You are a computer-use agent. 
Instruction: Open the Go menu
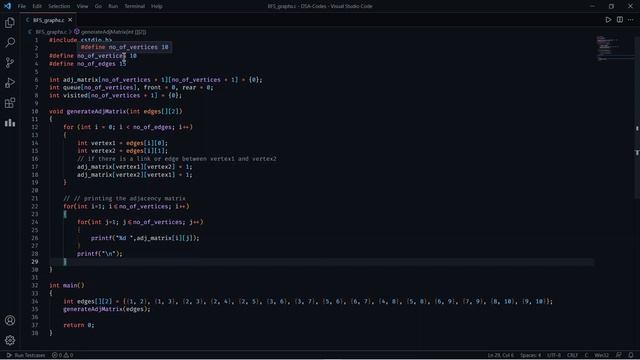pyautogui.click(x=98, y=6)
